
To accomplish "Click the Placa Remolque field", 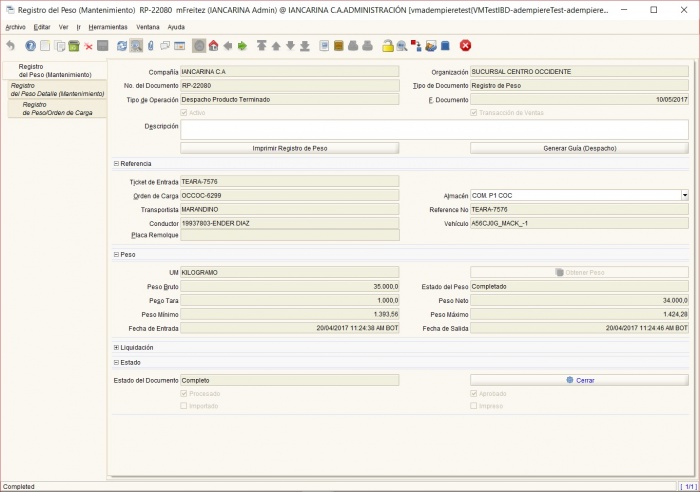I will click(290, 235).
